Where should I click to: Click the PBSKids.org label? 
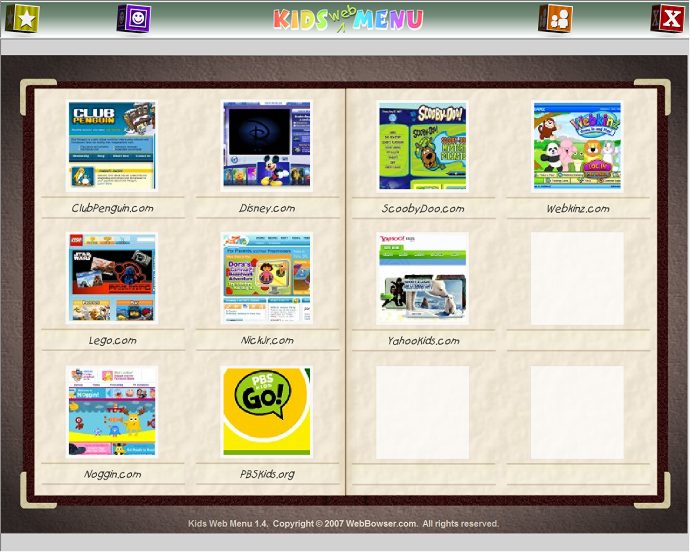point(267,474)
